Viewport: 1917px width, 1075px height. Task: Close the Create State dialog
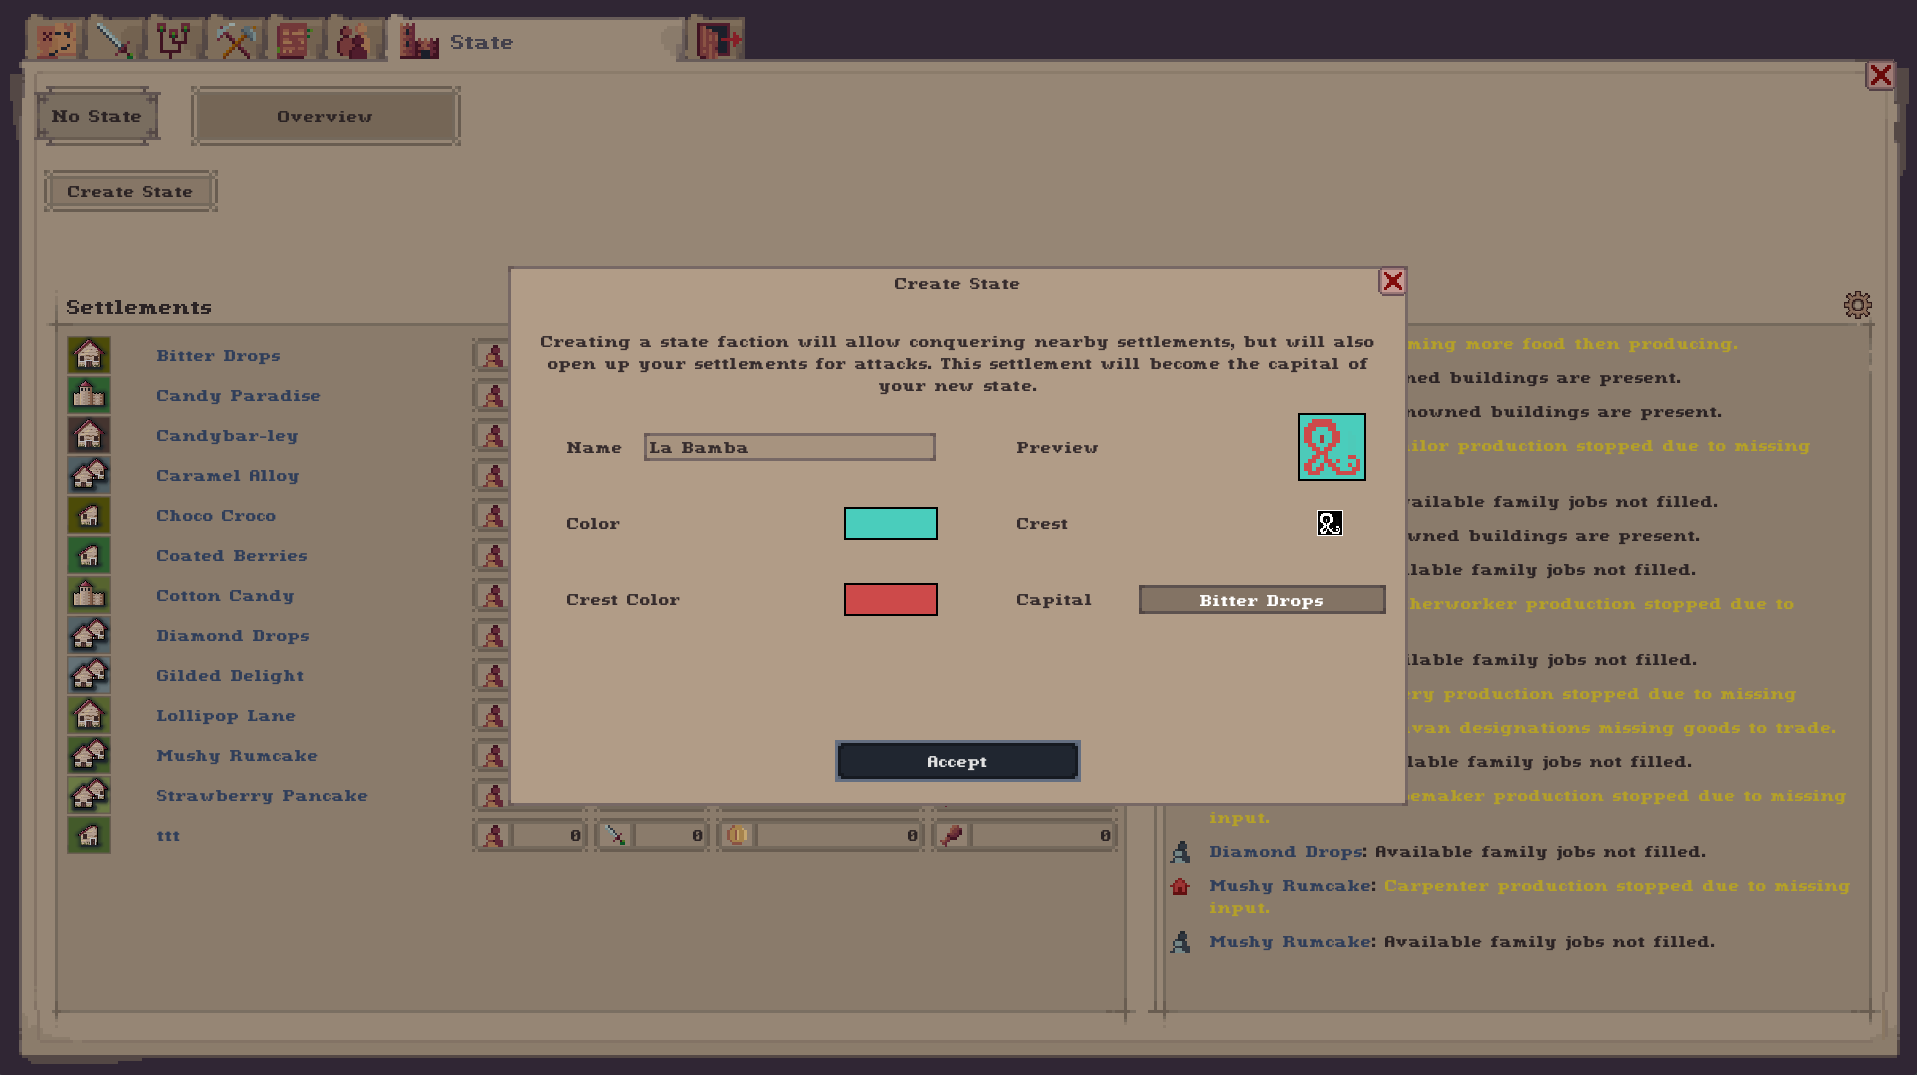click(x=1392, y=282)
